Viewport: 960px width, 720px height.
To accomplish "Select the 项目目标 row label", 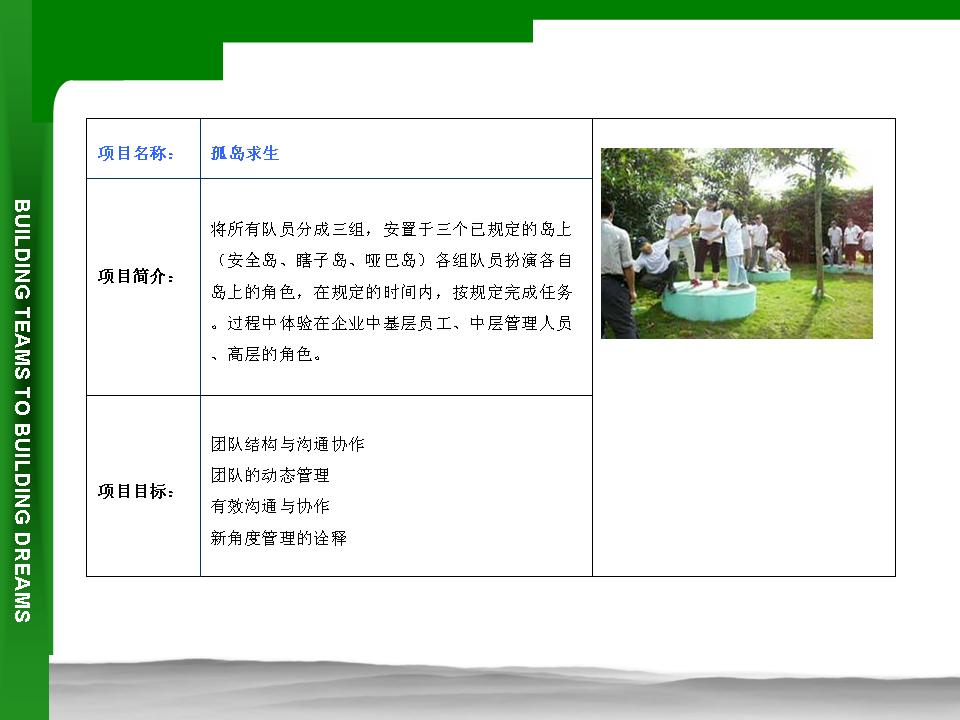I will (x=137, y=491).
